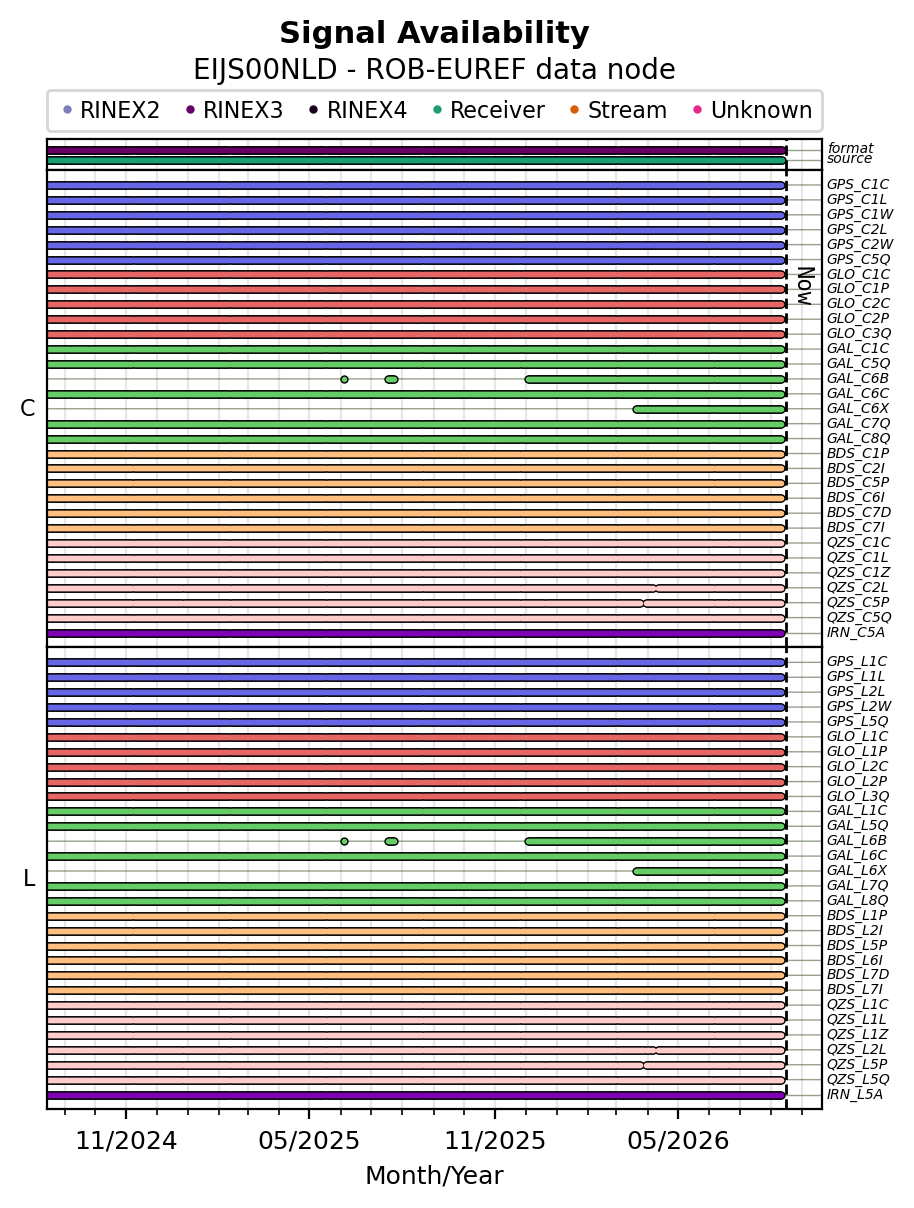The height and width of the screenshot is (1208, 914).
Task: Click the short segment on GAL_L6B row
Action: [391, 841]
